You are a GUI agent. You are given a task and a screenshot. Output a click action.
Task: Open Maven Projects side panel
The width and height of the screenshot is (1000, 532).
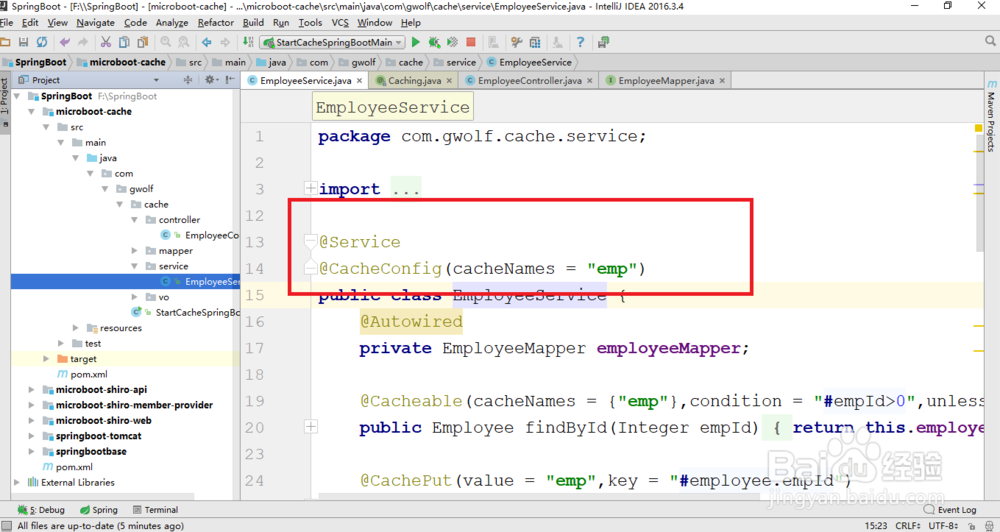click(x=991, y=116)
